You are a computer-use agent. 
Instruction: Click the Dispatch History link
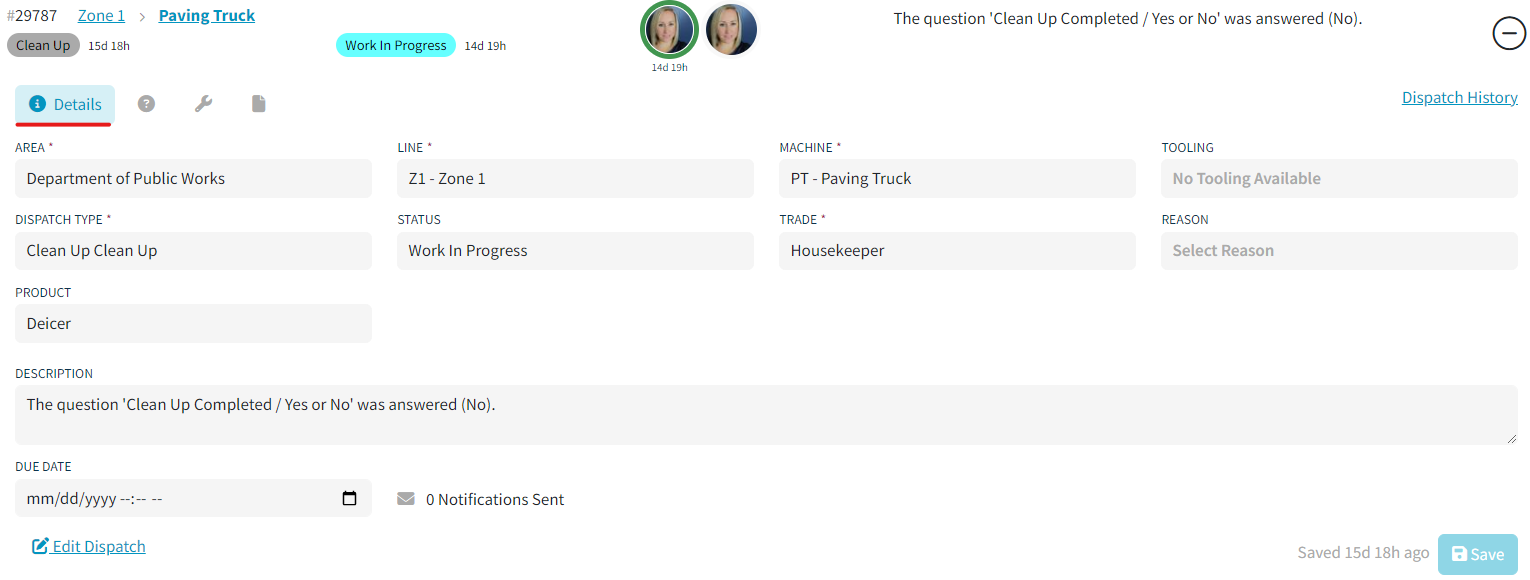pyautogui.click(x=1459, y=97)
